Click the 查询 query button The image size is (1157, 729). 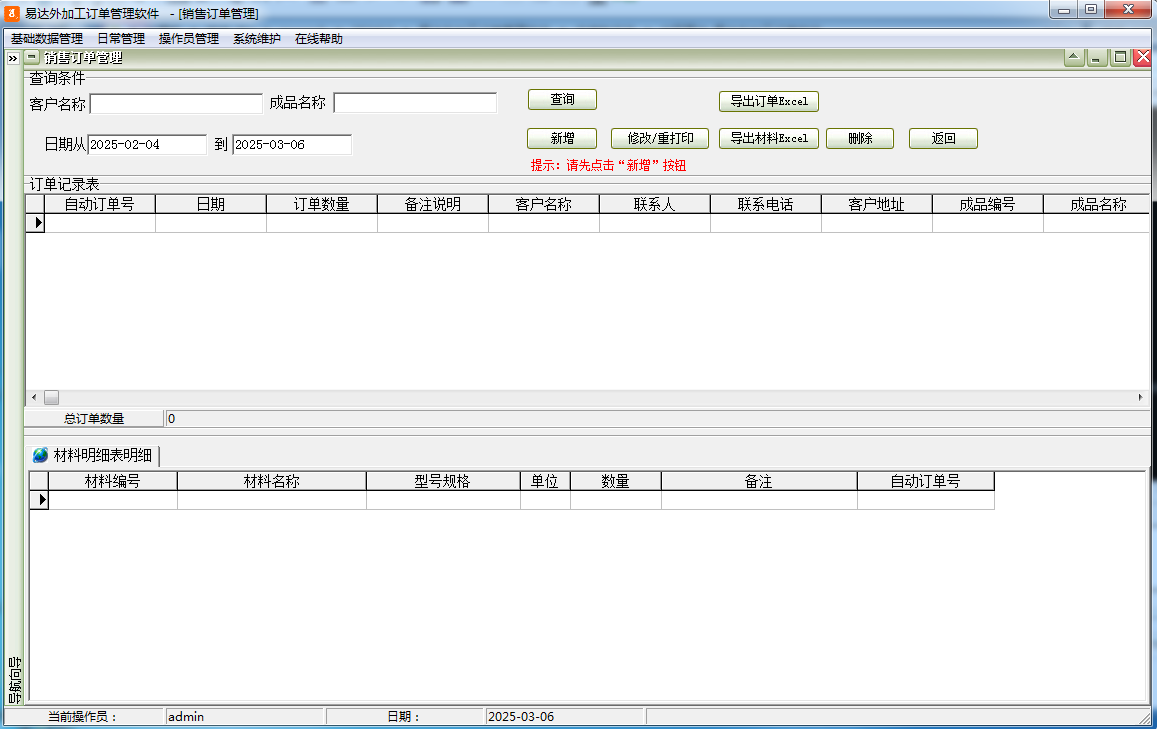pyautogui.click(x=561, y=99)
